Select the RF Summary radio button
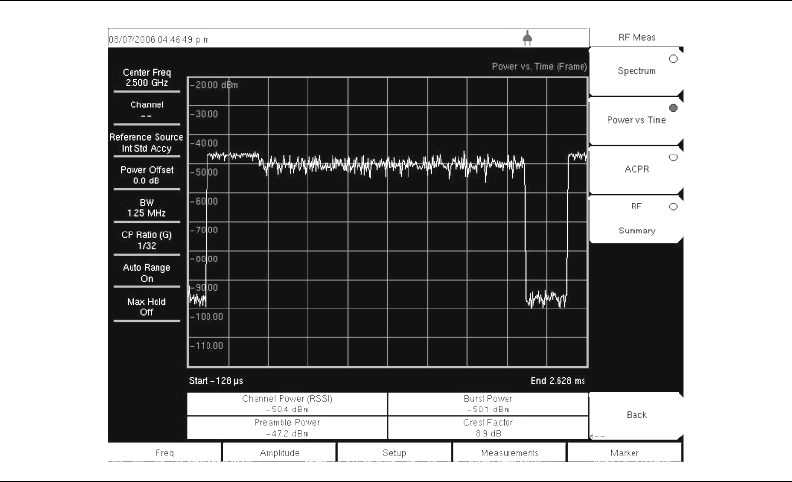The image size is (792, 482). (x=673, y=207)
